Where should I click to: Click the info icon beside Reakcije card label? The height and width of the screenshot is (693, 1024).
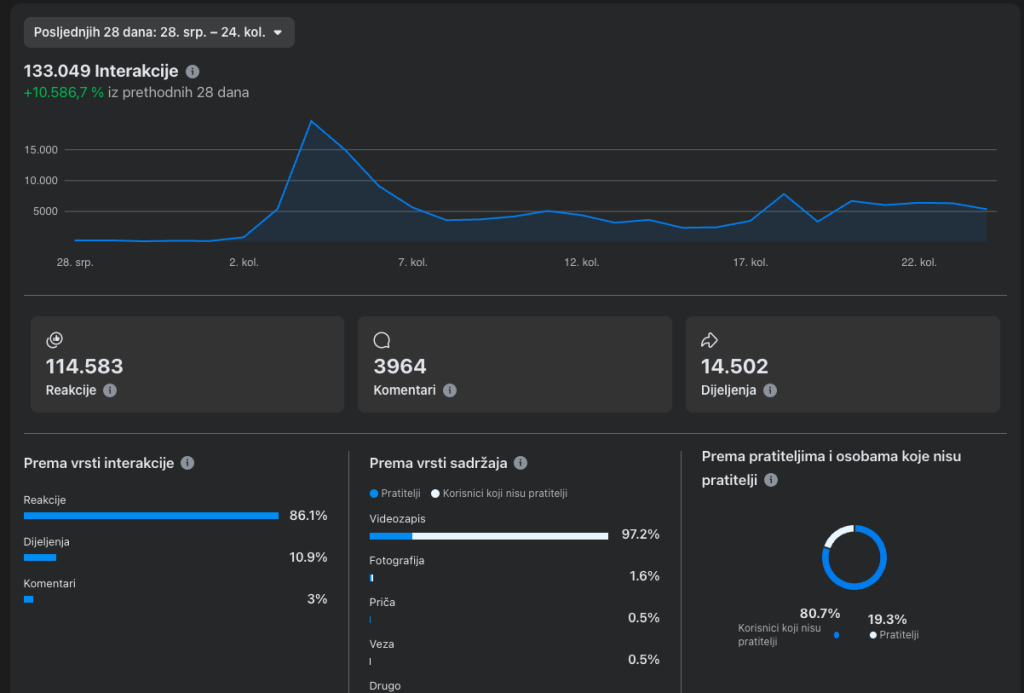(110, 391)
